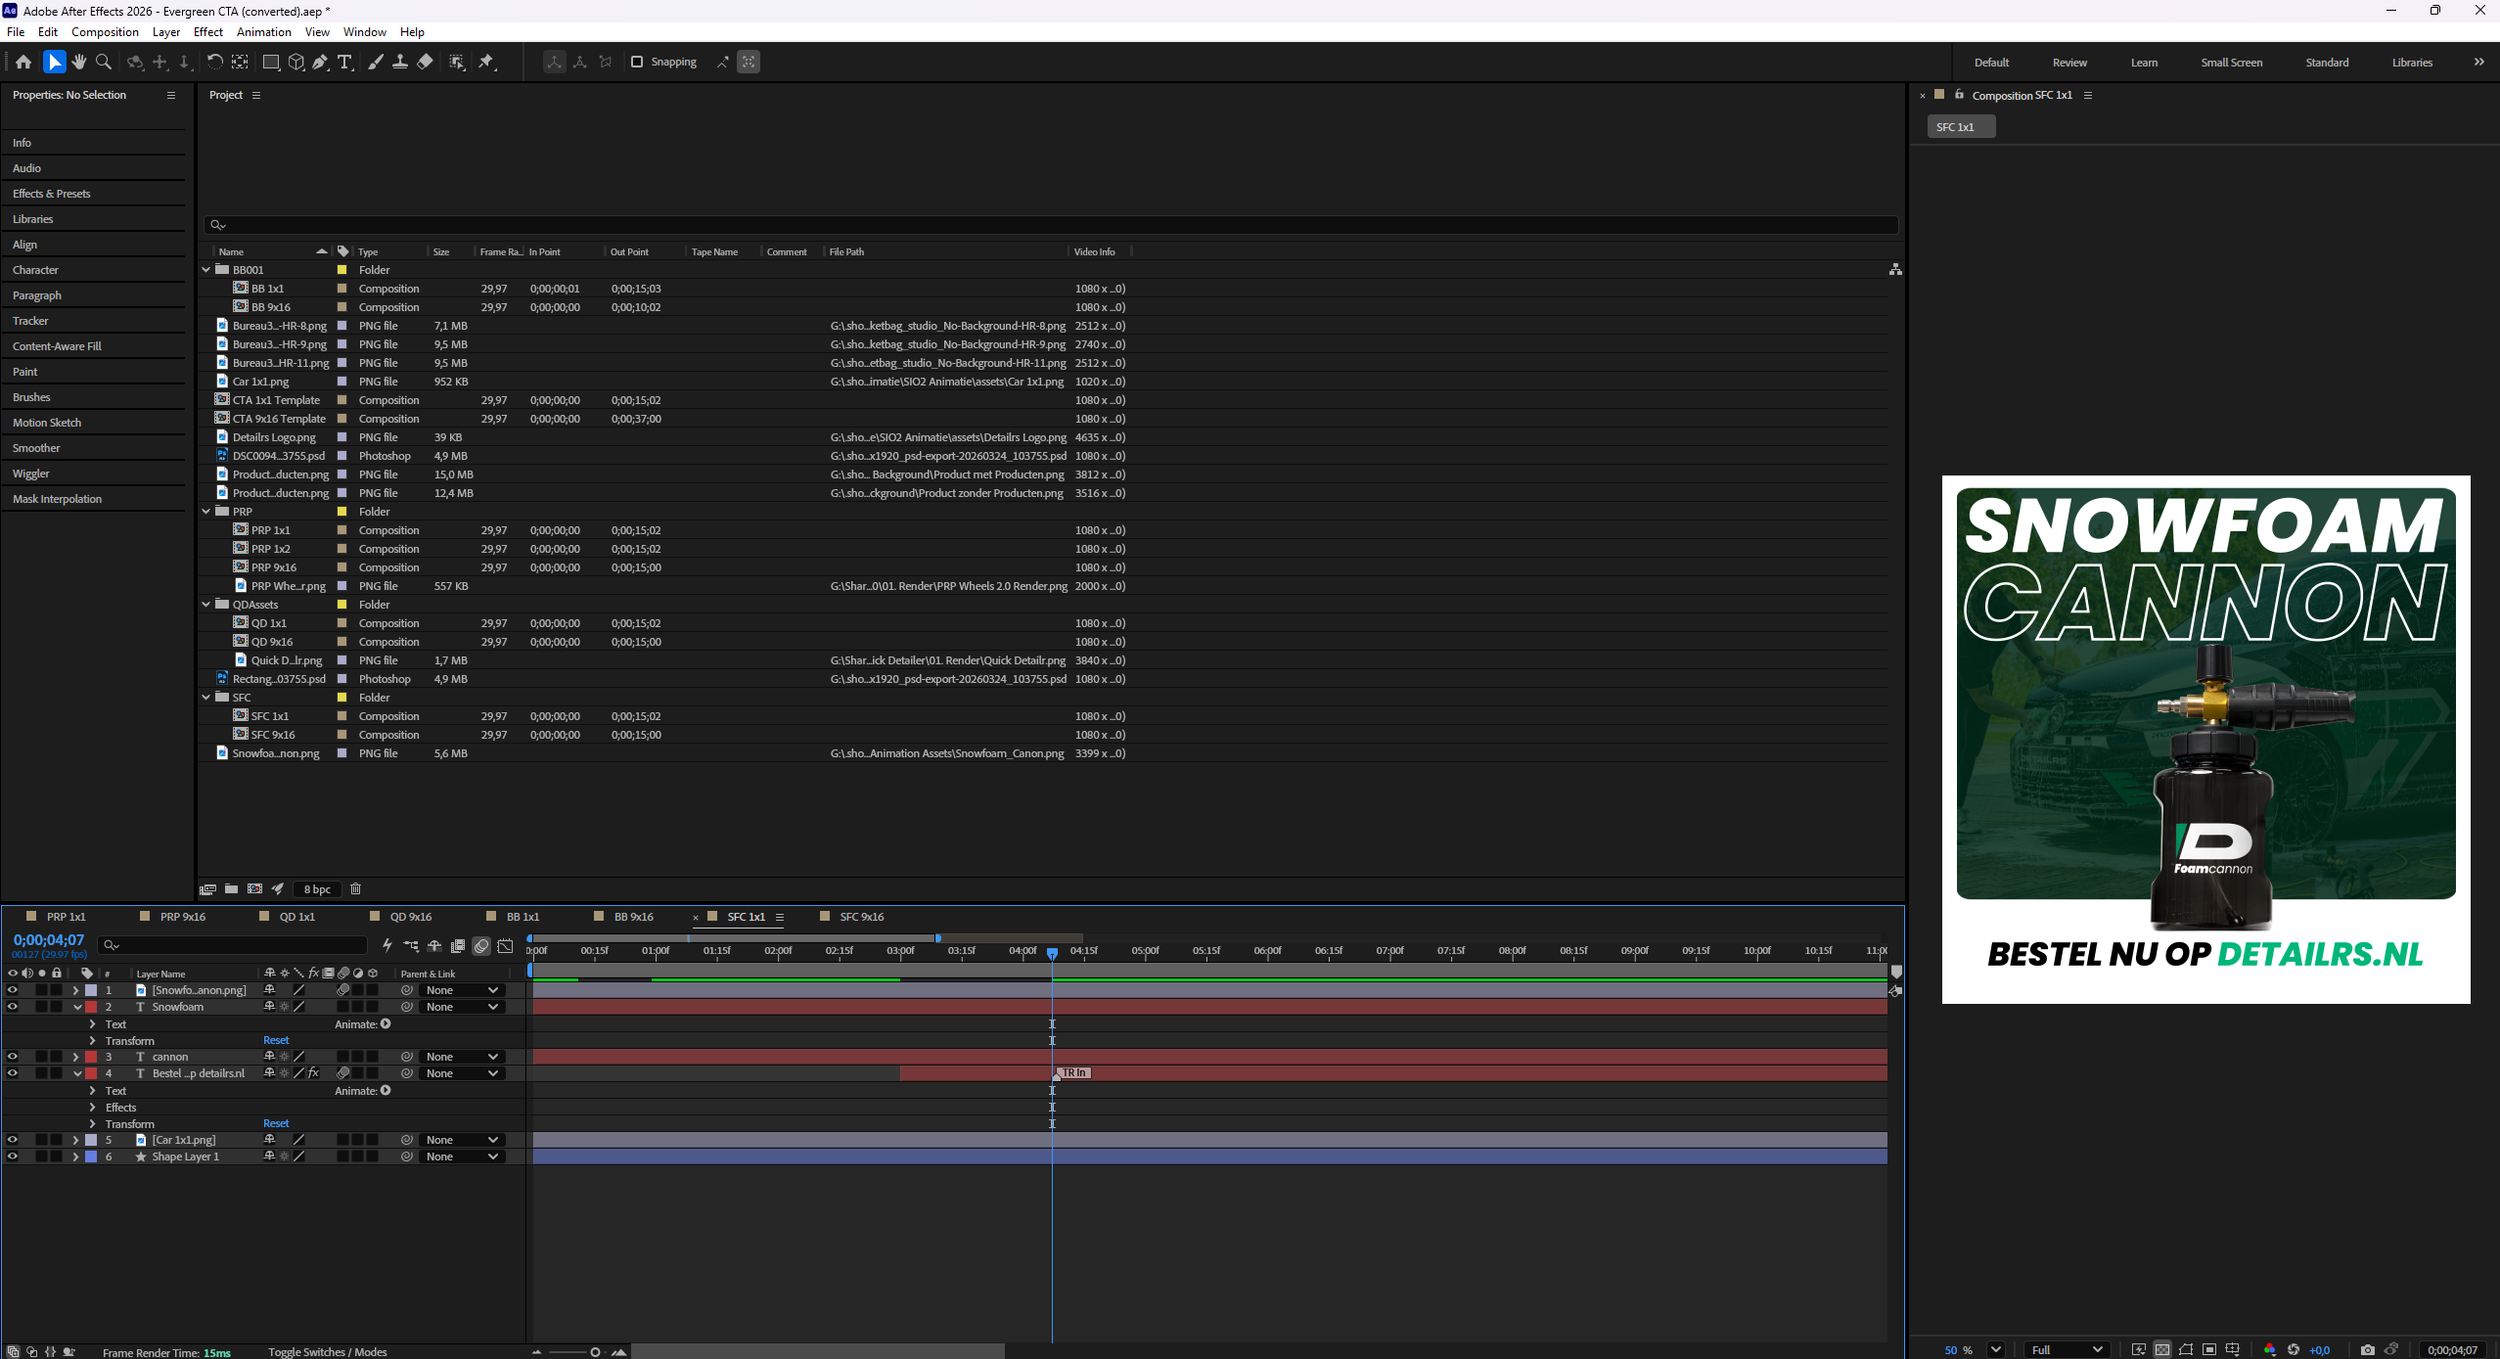Screen dimensions: 2500x1359
Task: Open the composition mini-flowchart in timeline
Action: pos(411,945)
